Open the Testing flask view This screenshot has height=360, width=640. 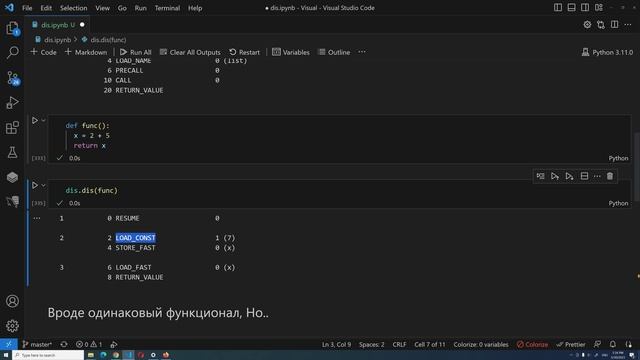click(x=12, y=152)
